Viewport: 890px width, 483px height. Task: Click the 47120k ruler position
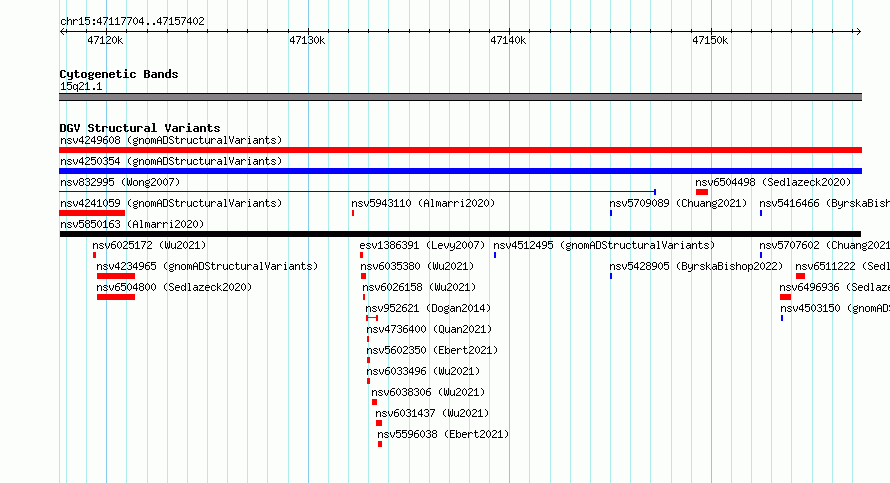[105, 40]
